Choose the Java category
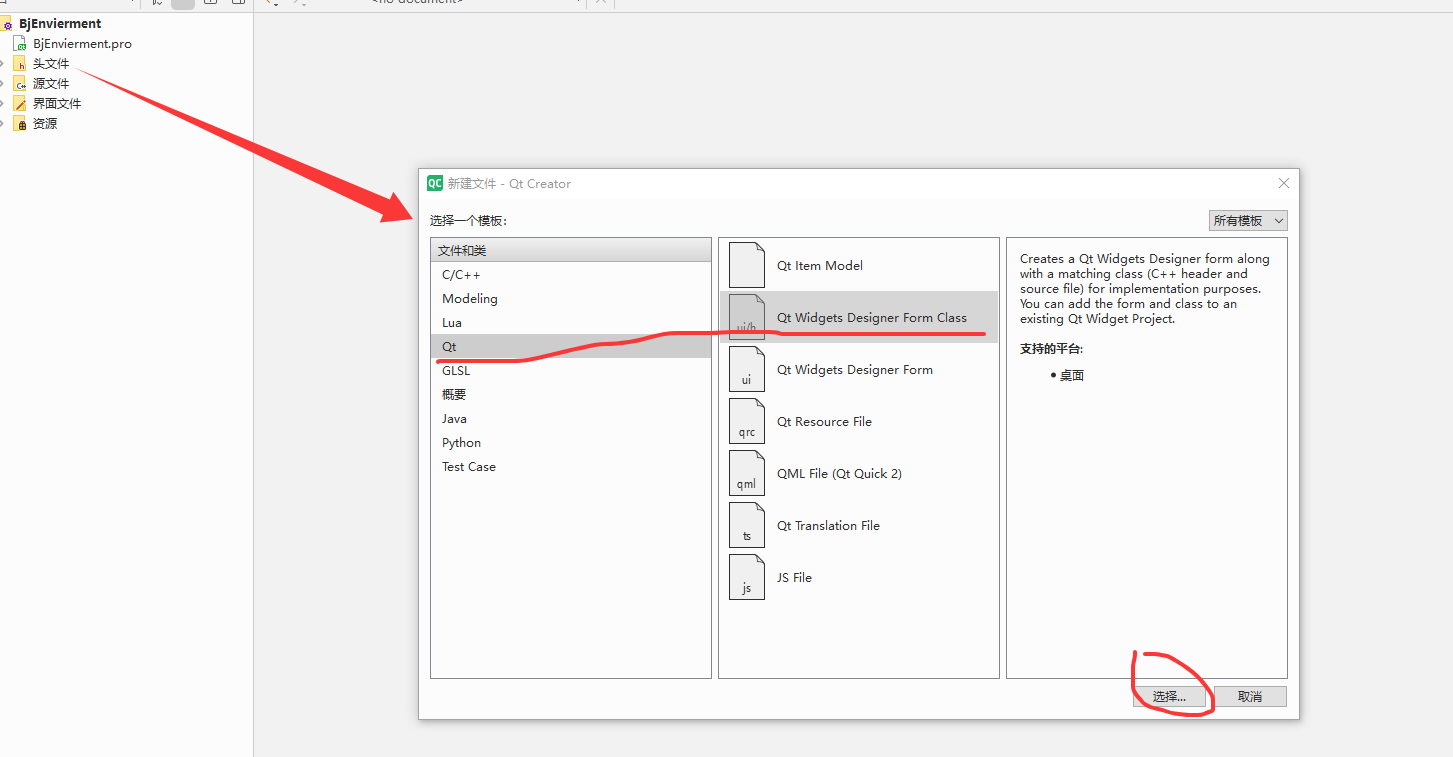This screenshot has height=757, width=1453. (x=571, y=418)
